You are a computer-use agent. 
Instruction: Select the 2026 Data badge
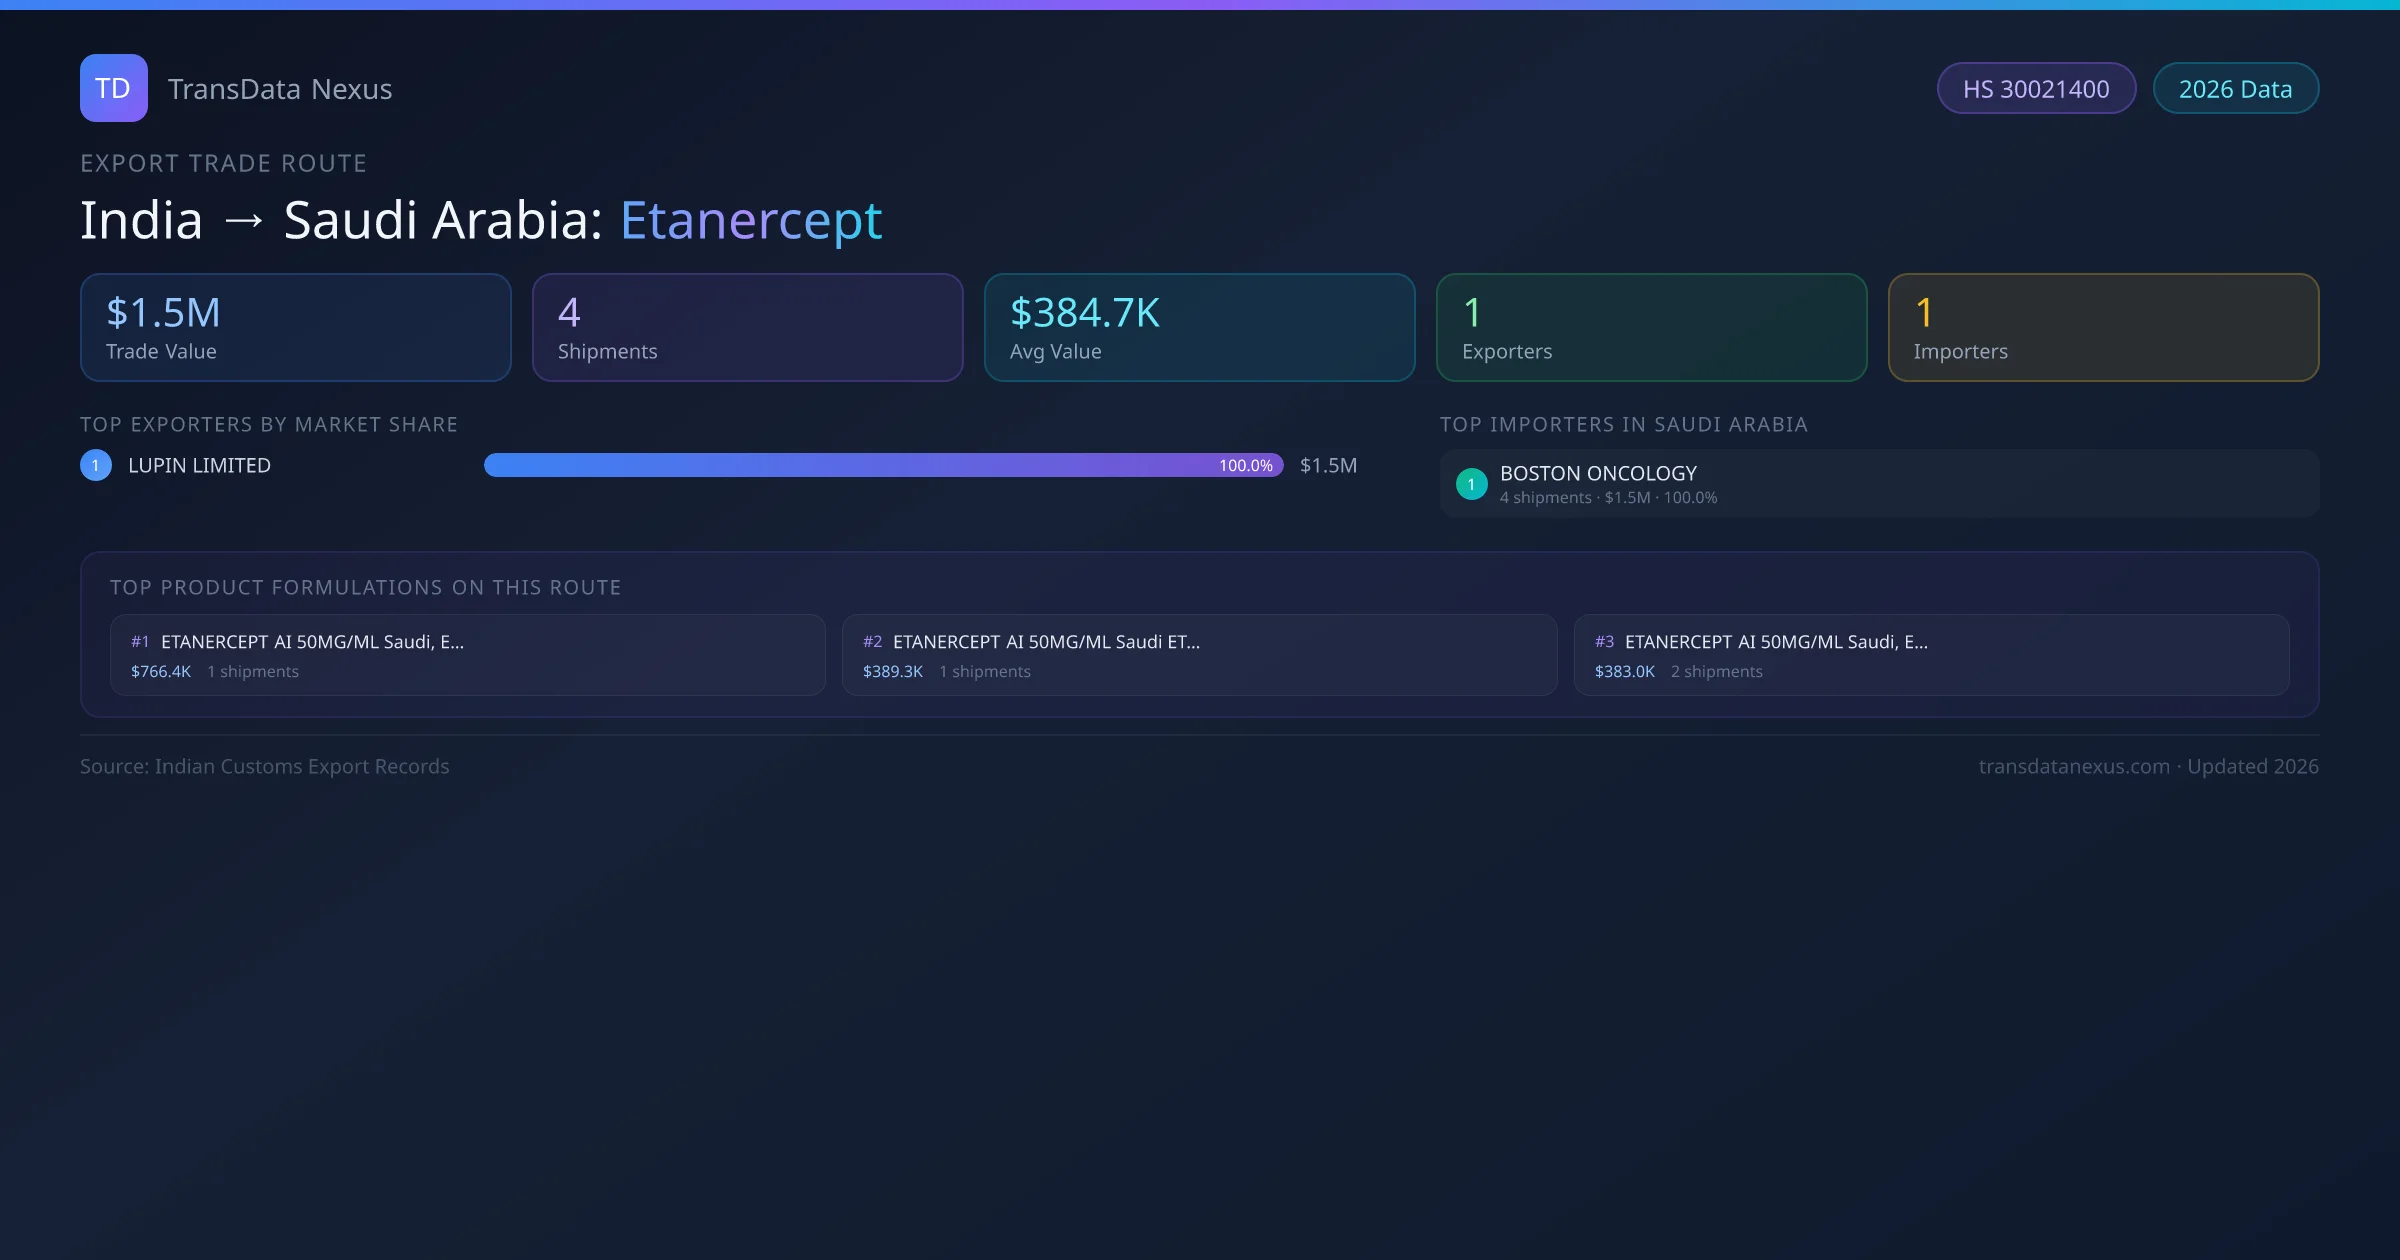[x=2234, y=89]
